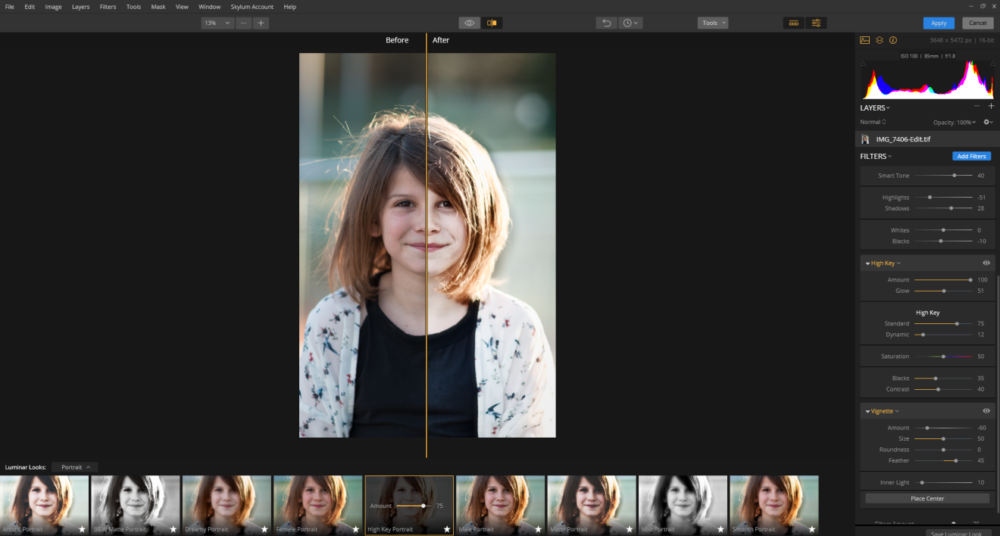Change the Normal blend mode dropdown
Screen dimensions: 1000x536
tap(872, 122)
